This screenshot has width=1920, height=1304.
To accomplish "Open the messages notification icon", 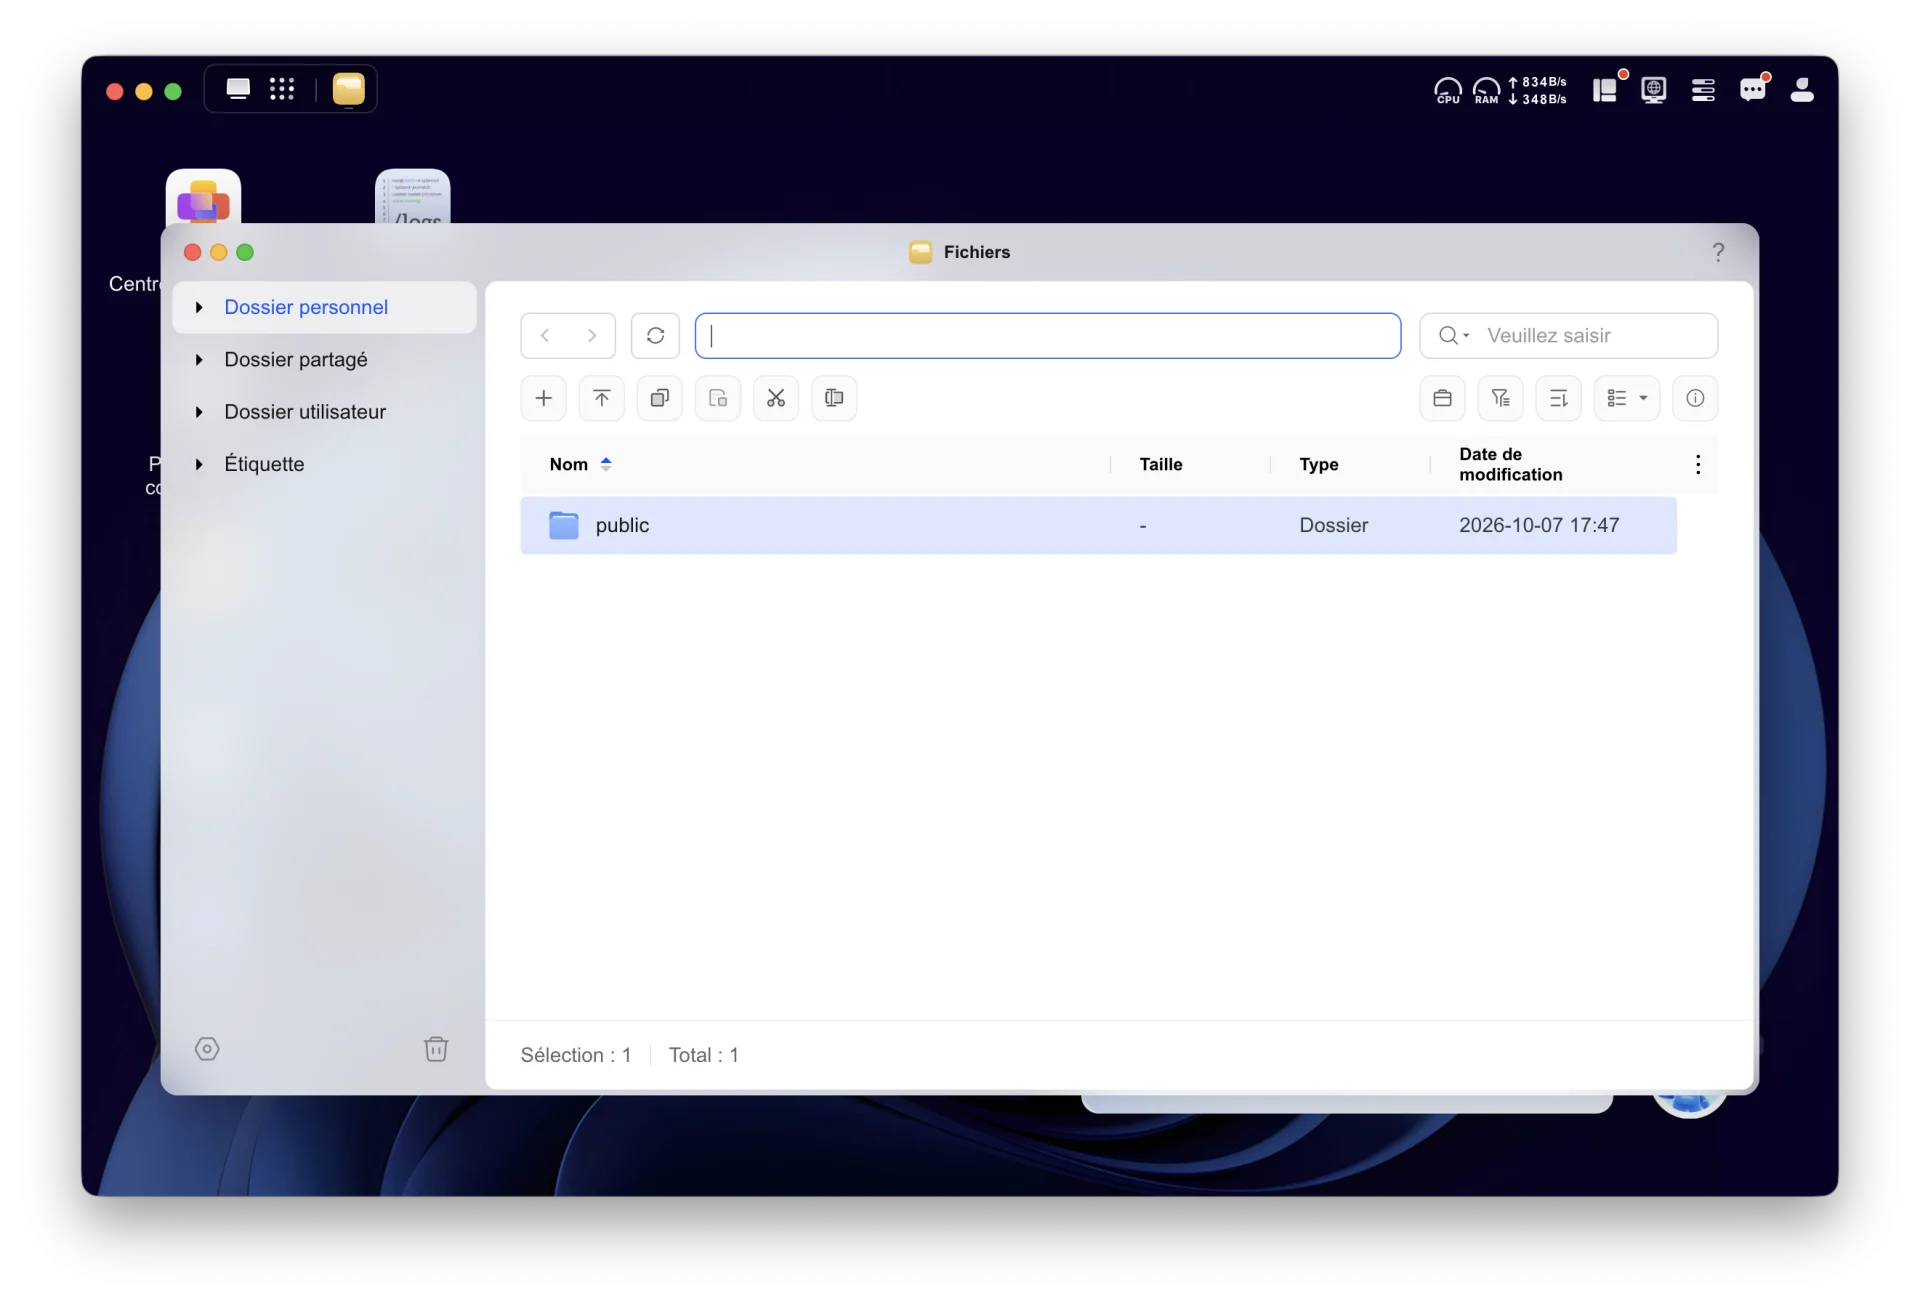I will [x=1753, y=90].
